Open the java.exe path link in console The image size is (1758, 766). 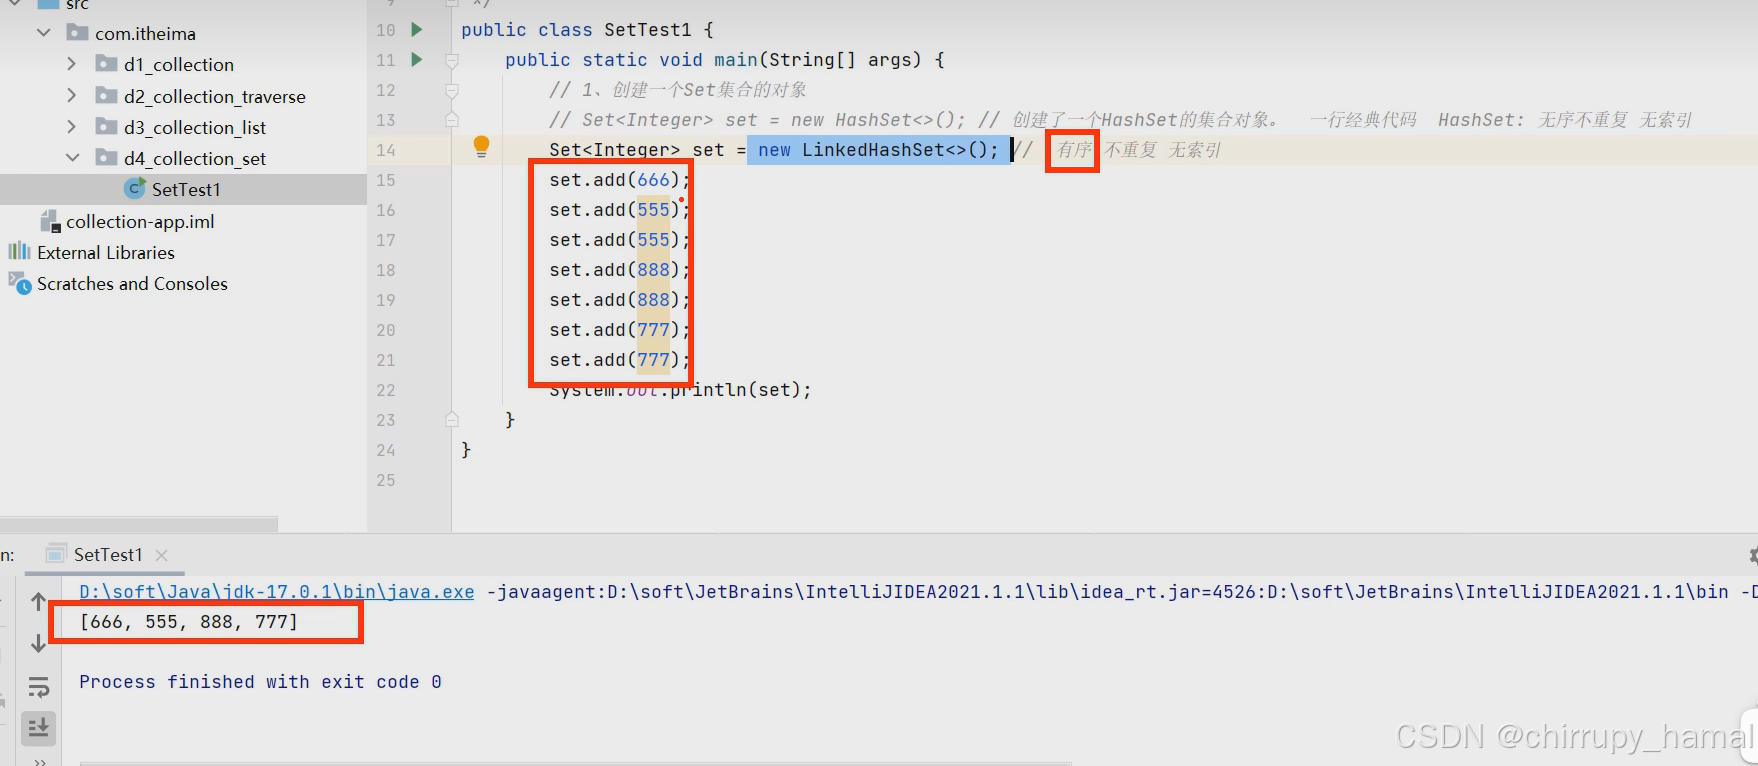point(277,592)
